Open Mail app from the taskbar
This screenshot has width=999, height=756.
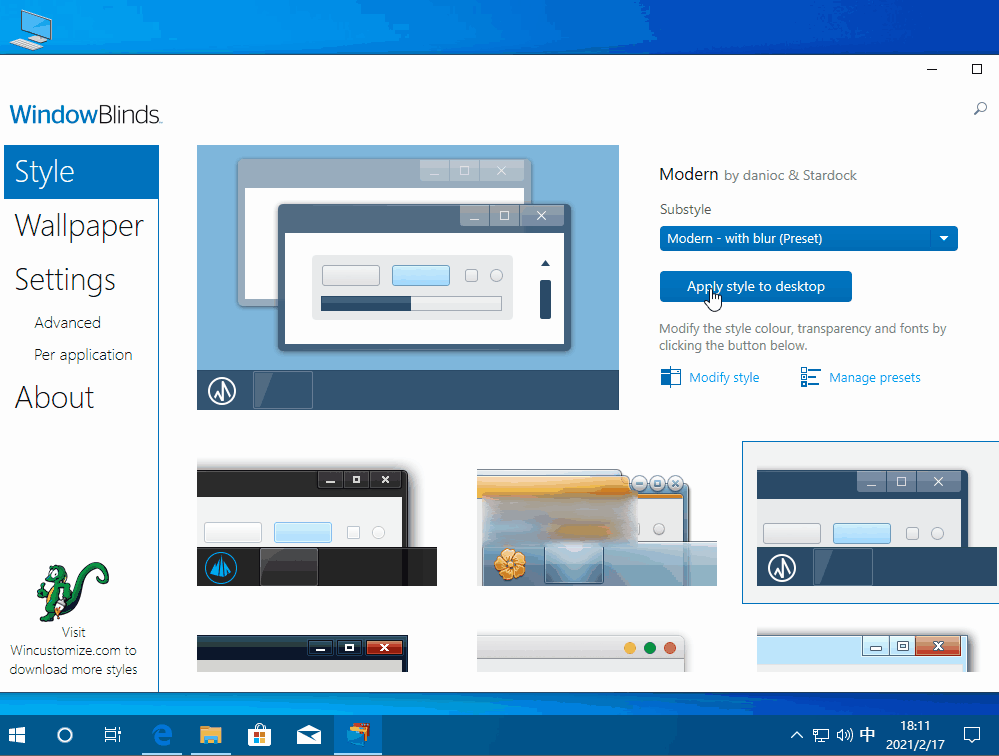[x=309, y=736]
